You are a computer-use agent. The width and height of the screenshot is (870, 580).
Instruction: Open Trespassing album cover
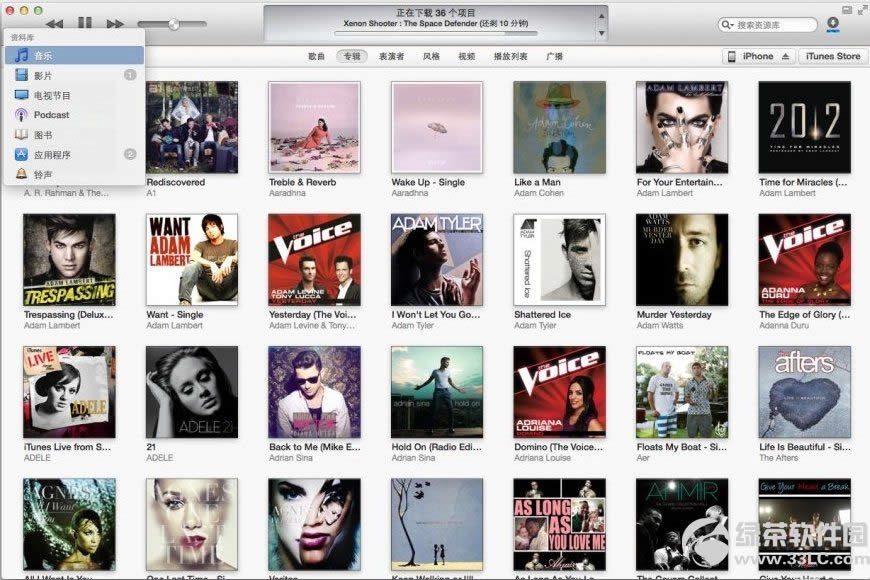click(69, 260)
